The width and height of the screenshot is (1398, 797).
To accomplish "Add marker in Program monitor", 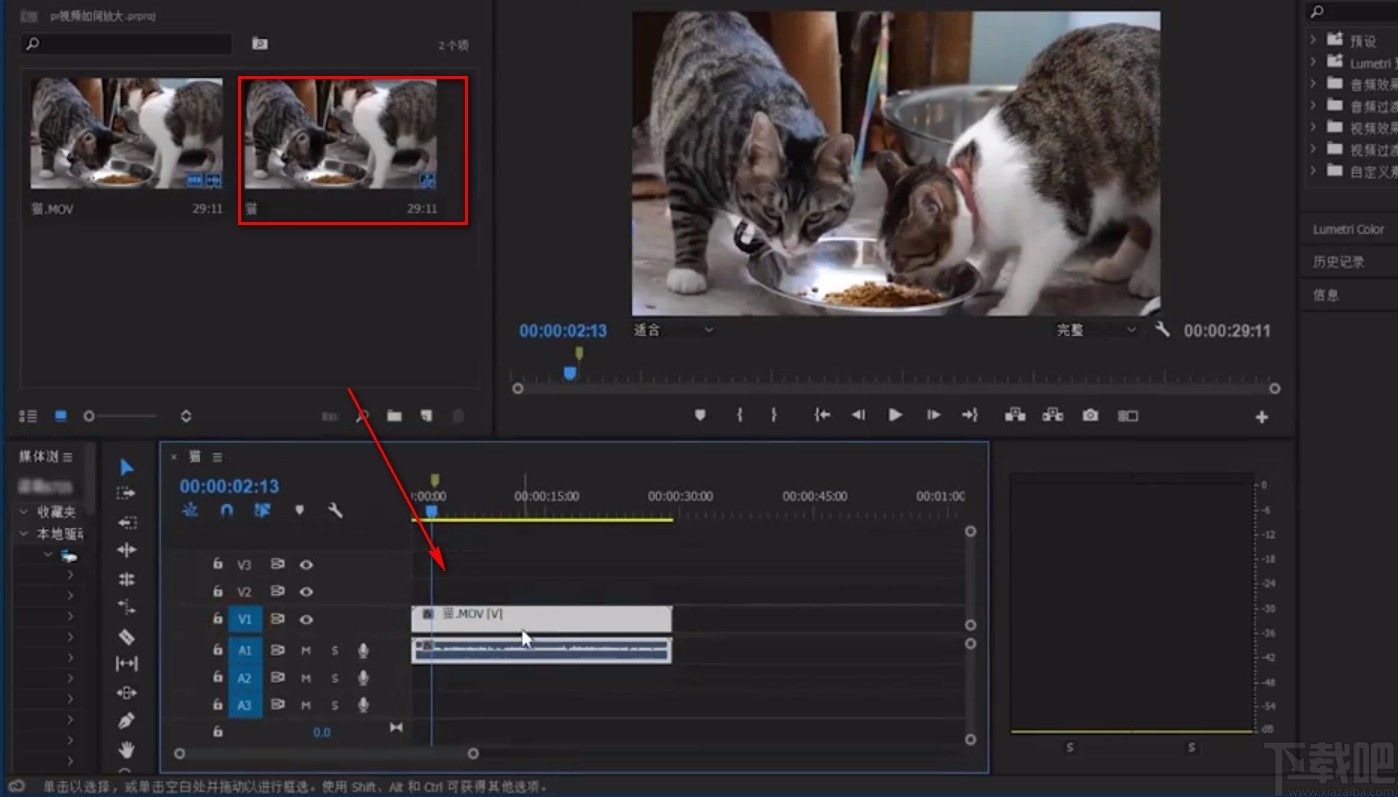I will (x=700, y=415).
